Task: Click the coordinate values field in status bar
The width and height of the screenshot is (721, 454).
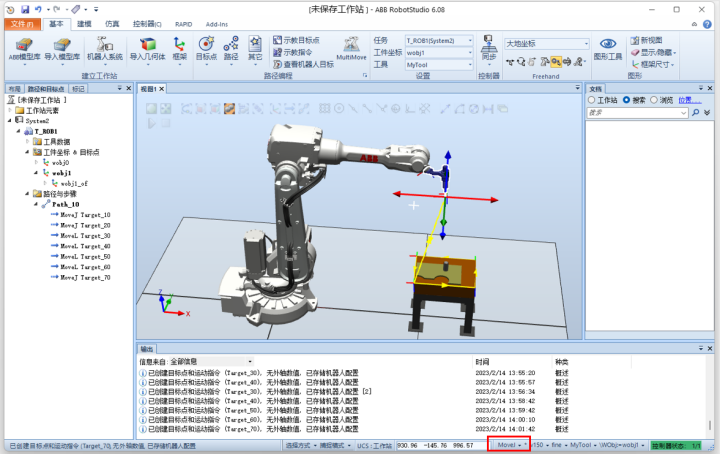Action: [x=441, y=445]
